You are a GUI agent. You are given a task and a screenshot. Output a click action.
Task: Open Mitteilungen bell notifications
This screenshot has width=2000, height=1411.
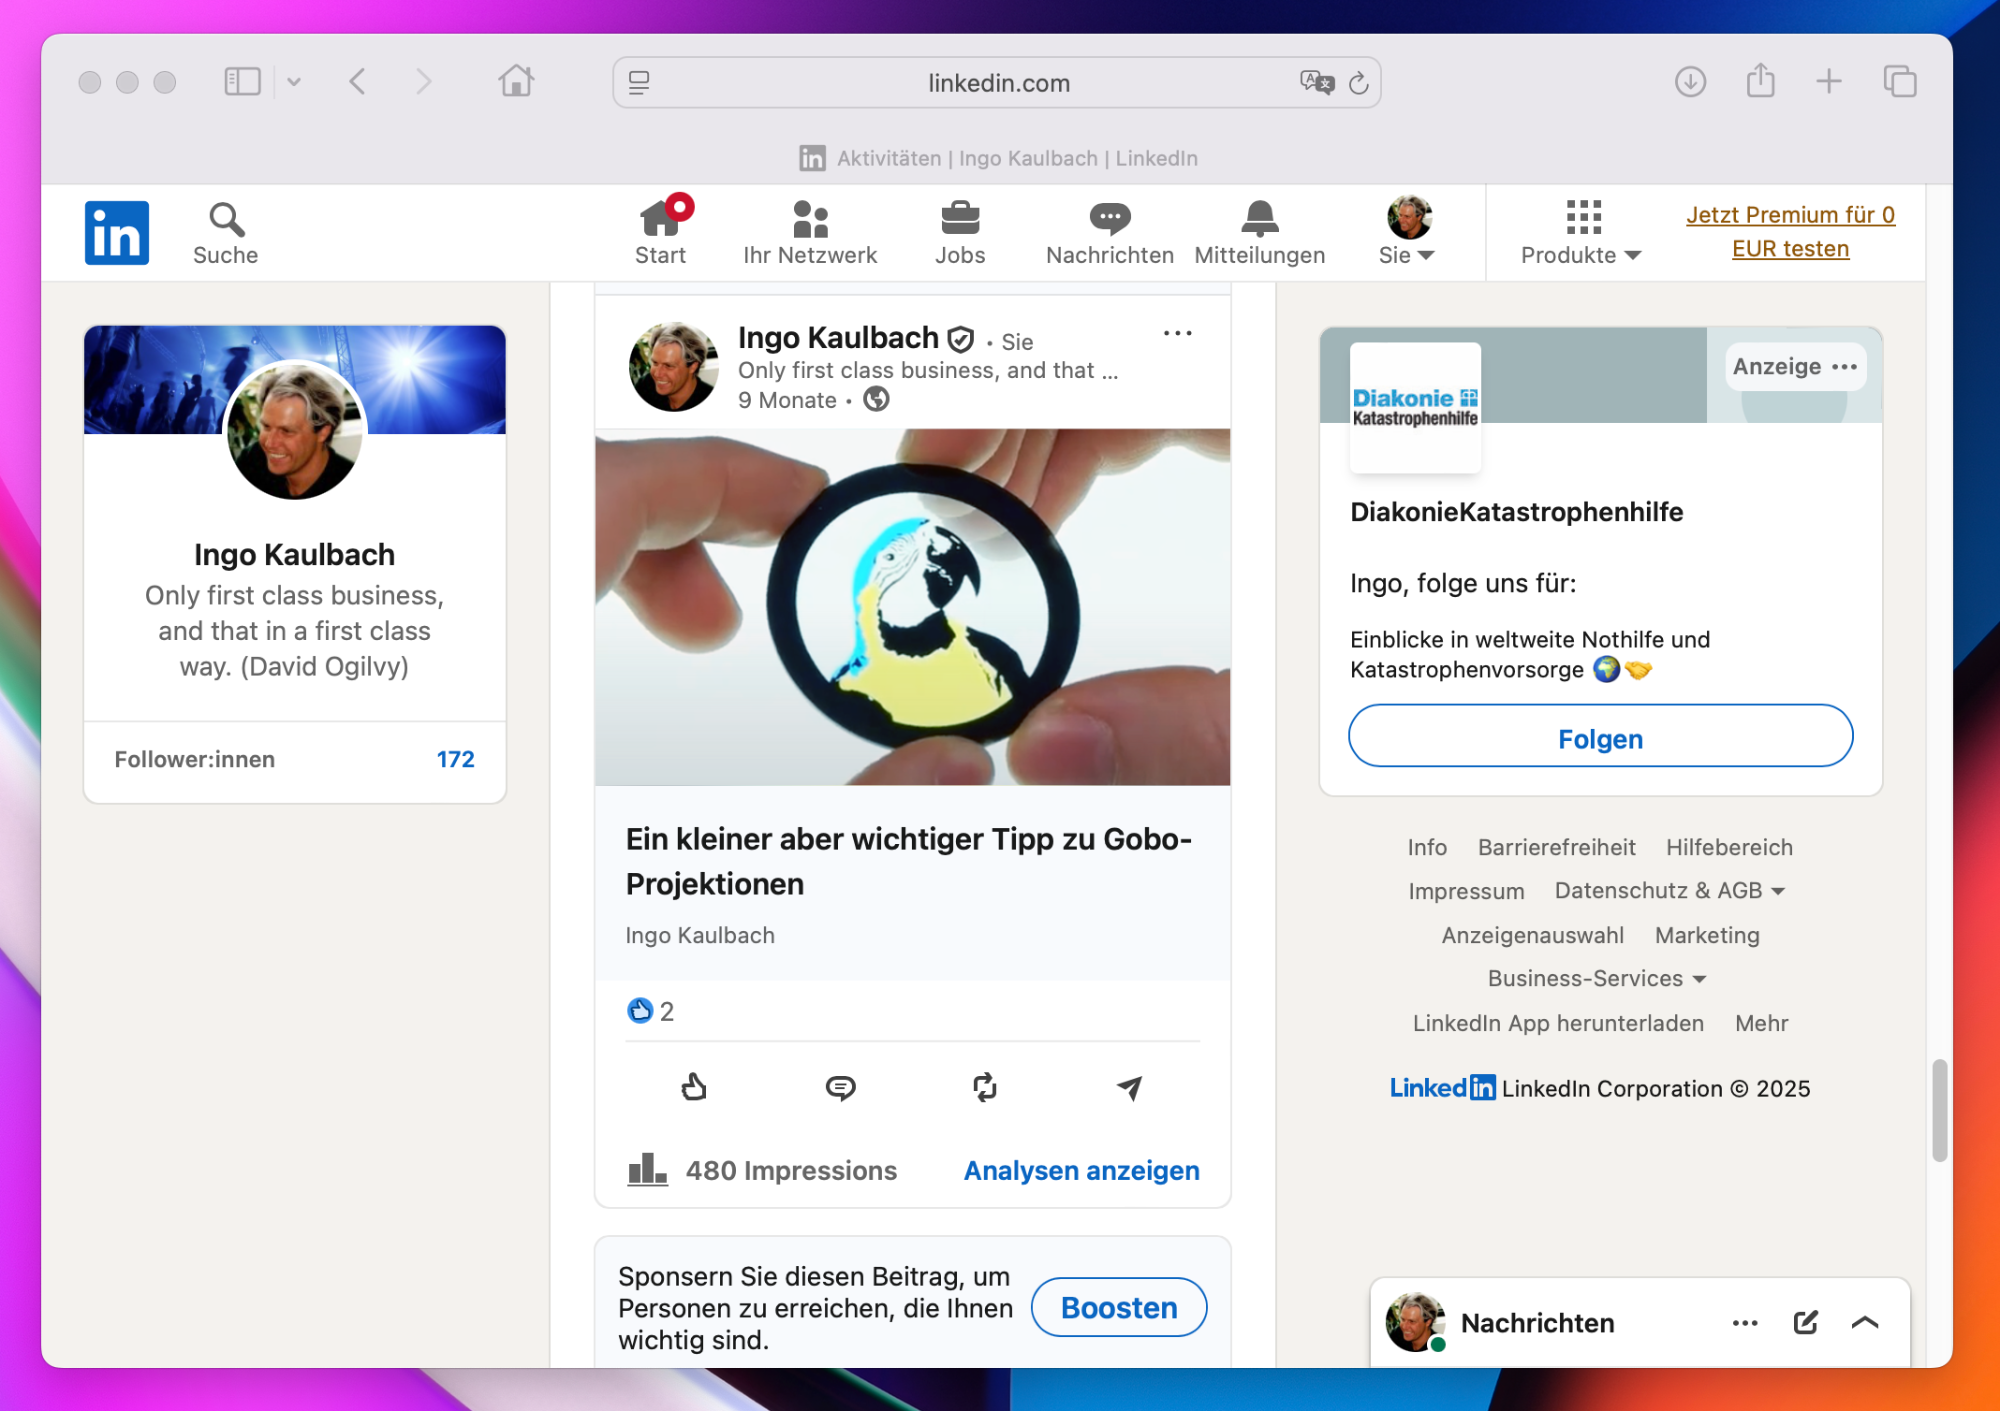click(1259, 233)
